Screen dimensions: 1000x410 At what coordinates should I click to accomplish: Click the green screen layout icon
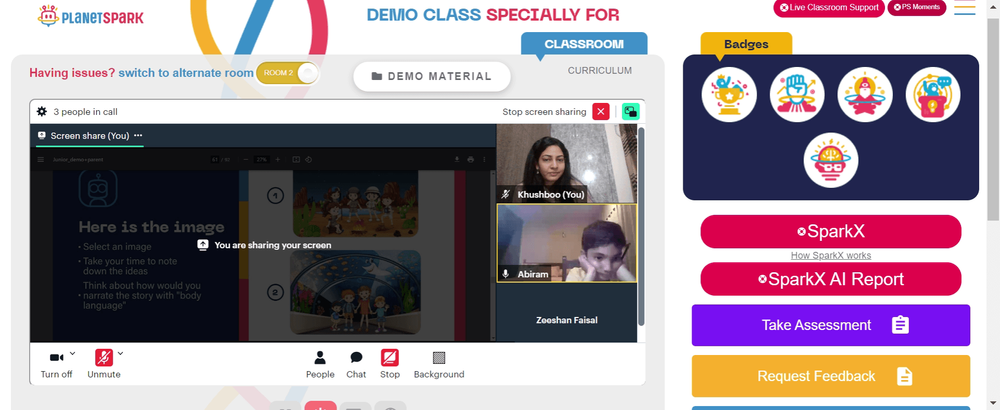click(x=631, y=112)
